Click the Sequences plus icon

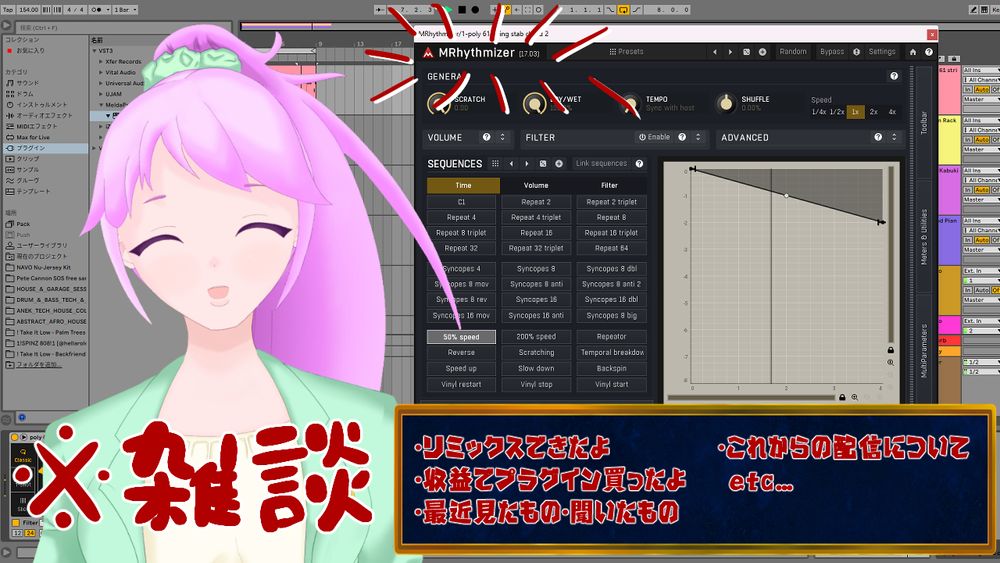click(x=559, y=164)
